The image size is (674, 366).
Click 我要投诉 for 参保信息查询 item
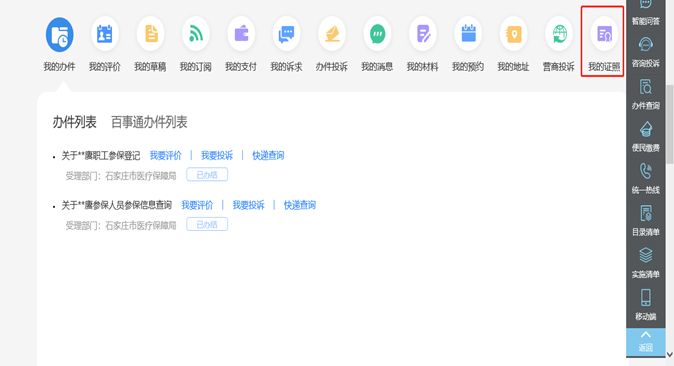[x=248, y=205]
